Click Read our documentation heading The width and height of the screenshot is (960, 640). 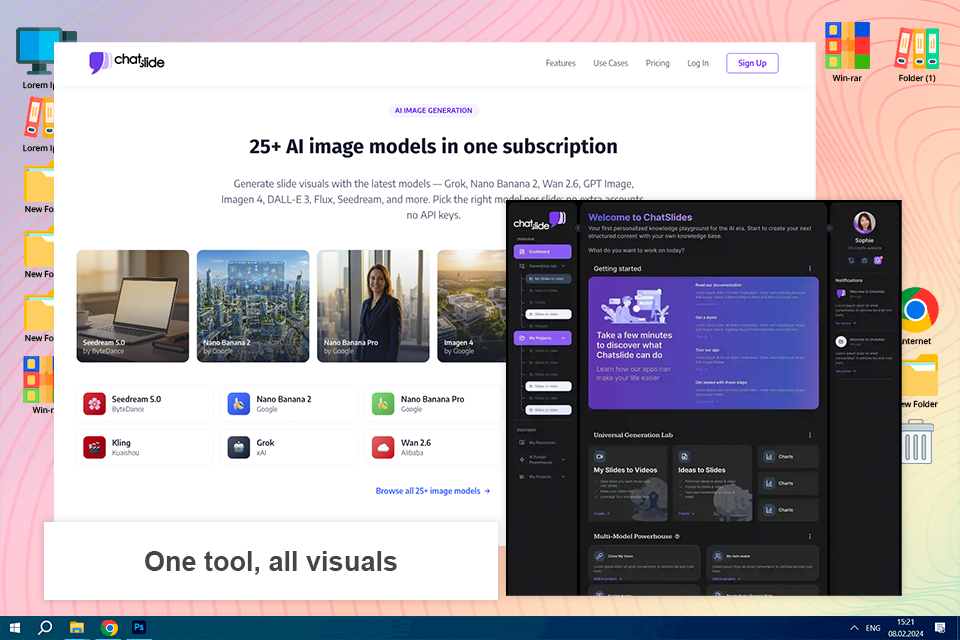coord(718,285)
